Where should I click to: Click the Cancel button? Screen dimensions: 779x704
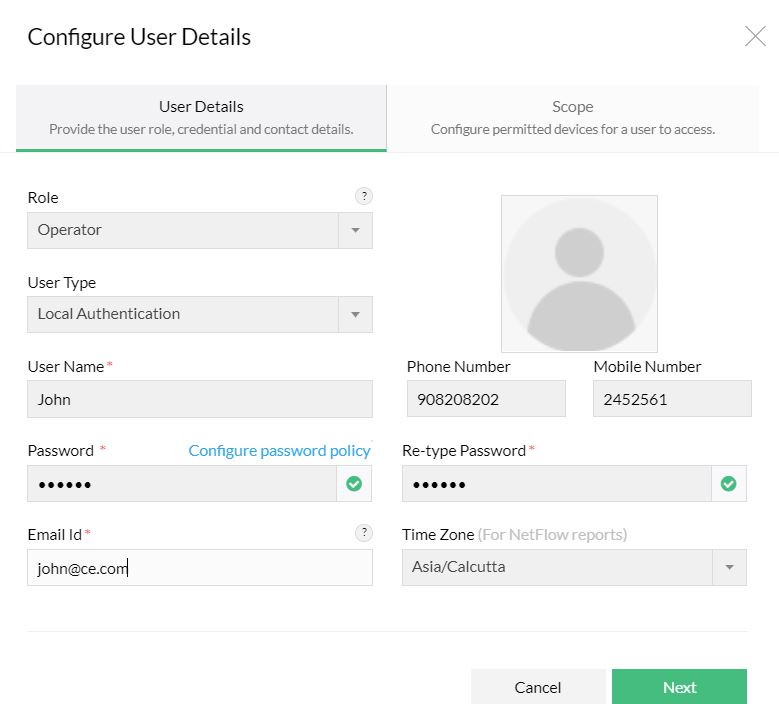[x=538, y=687]
